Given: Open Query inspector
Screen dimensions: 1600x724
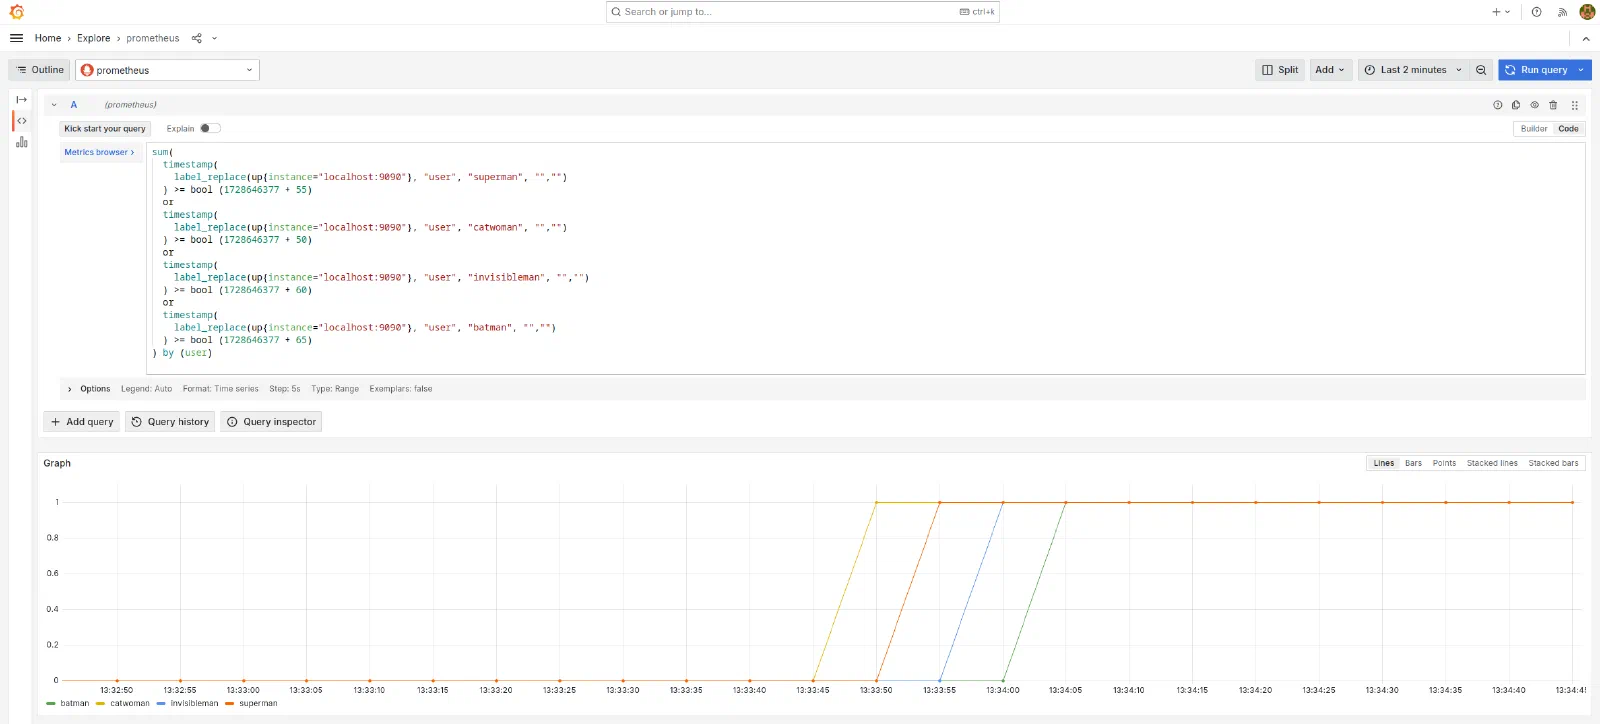Looking at the screenshot, I should point(271,422).
